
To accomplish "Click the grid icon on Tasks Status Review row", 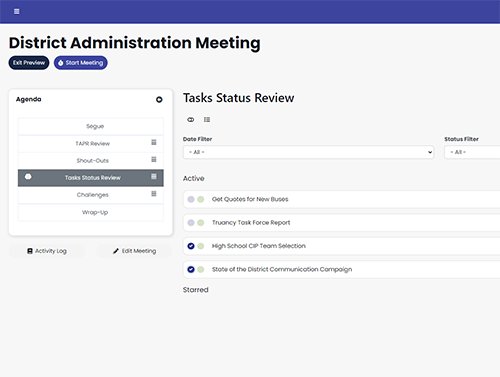I will [x=154, y=176].
